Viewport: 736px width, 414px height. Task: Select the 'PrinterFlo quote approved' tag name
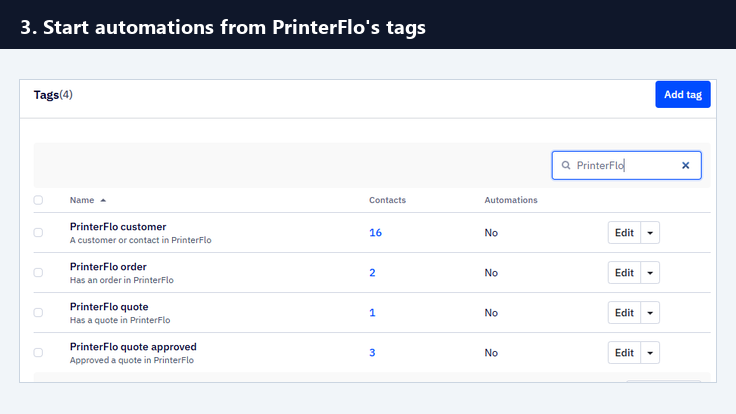(x=133, y=347)
